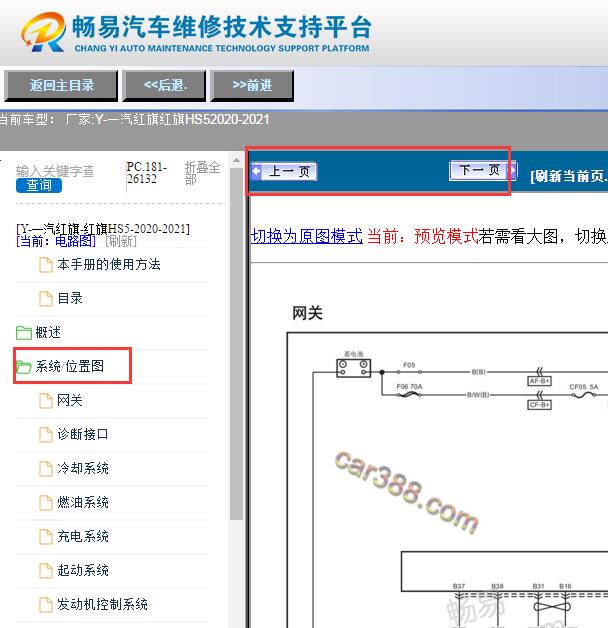Click the file icon beside 网关
Image resolution: width=608 pixels, height=628 pixels.
point(46,401)
